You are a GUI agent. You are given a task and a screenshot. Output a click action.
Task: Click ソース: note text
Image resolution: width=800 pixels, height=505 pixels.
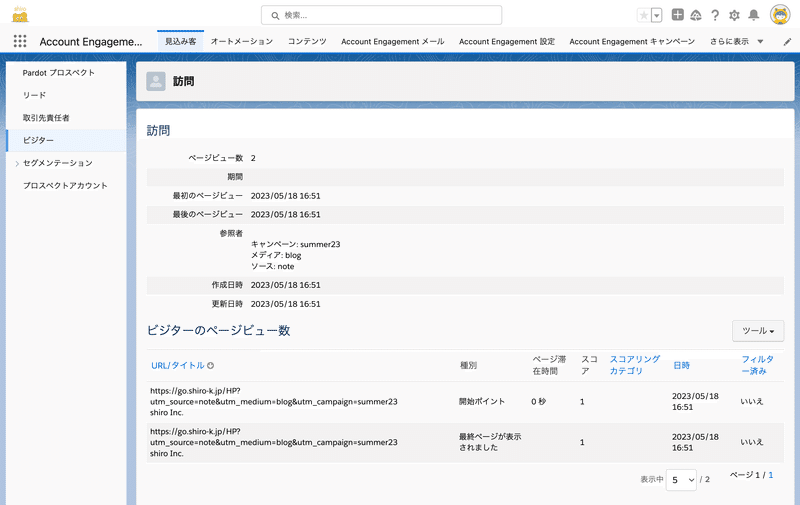272,266
